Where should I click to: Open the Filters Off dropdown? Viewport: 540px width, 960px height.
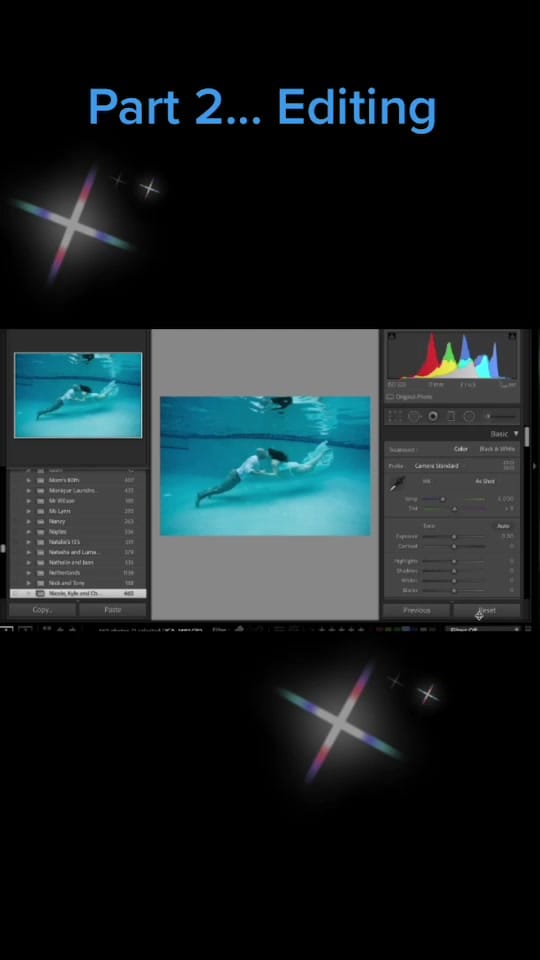click(x=482, y=629)
